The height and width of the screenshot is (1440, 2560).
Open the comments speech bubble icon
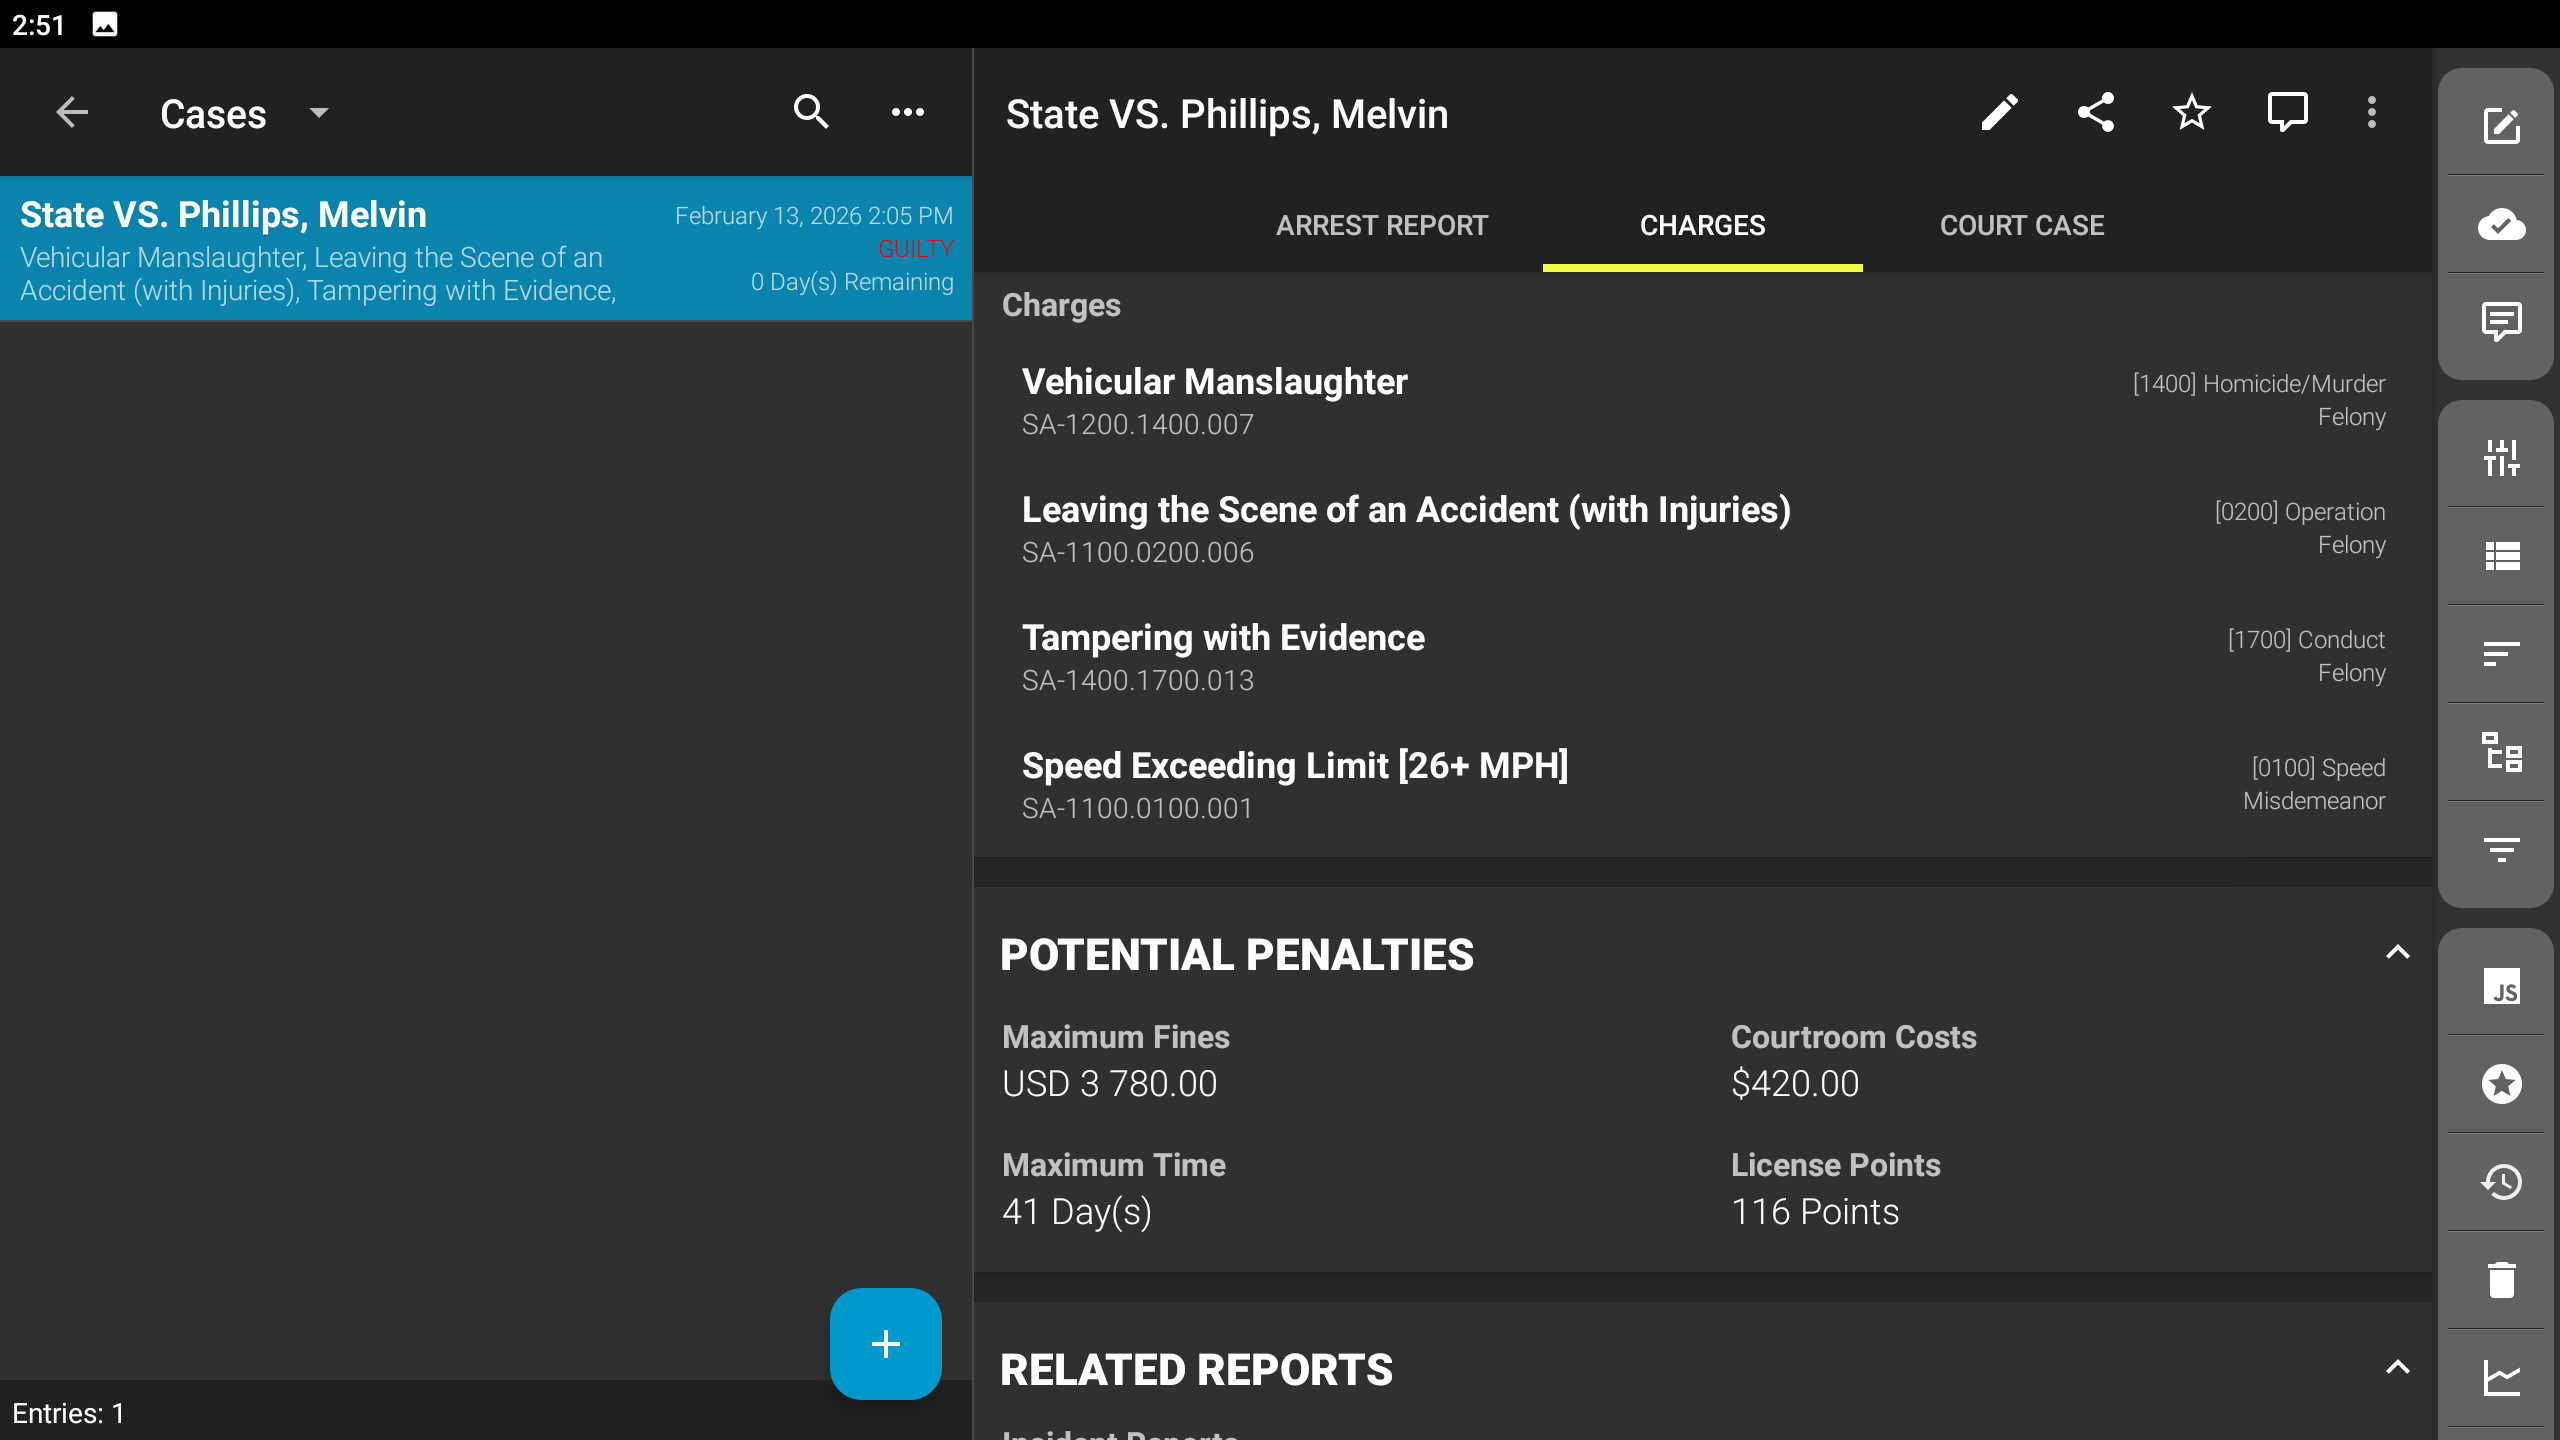(x=2287, y=113)
